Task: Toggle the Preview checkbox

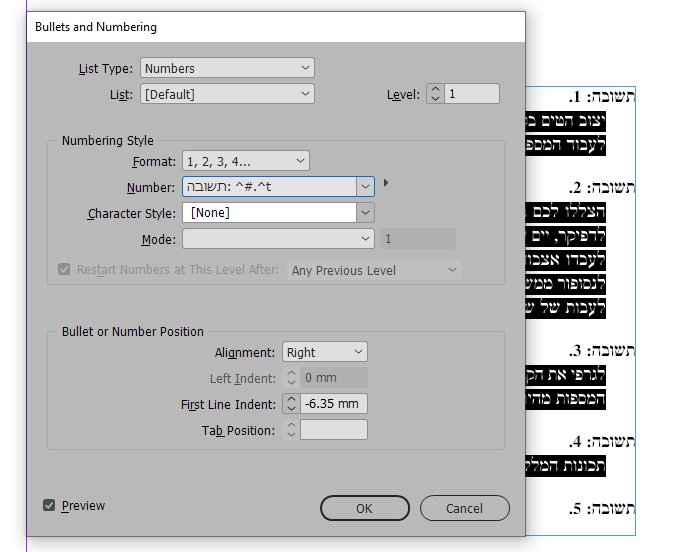Action: click(x=49, y=506)
